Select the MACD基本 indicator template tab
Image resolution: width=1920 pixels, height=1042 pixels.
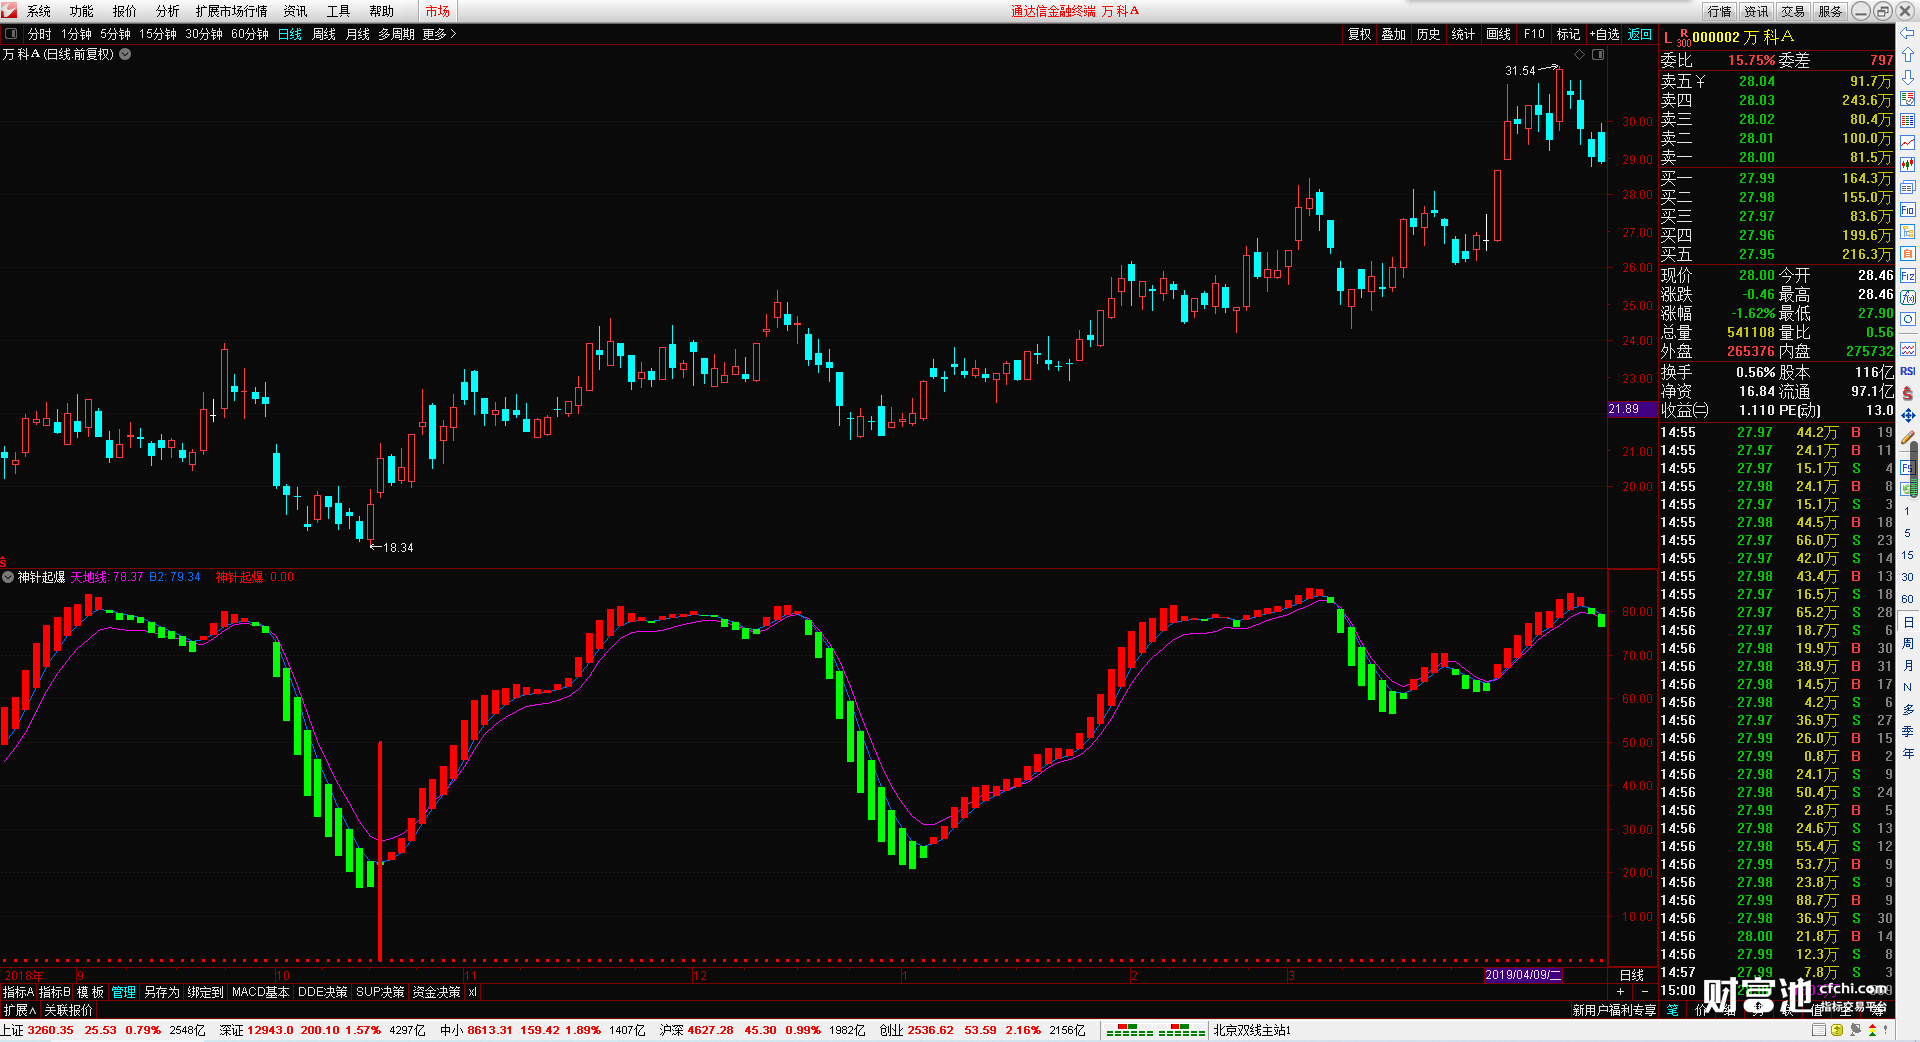260,992
